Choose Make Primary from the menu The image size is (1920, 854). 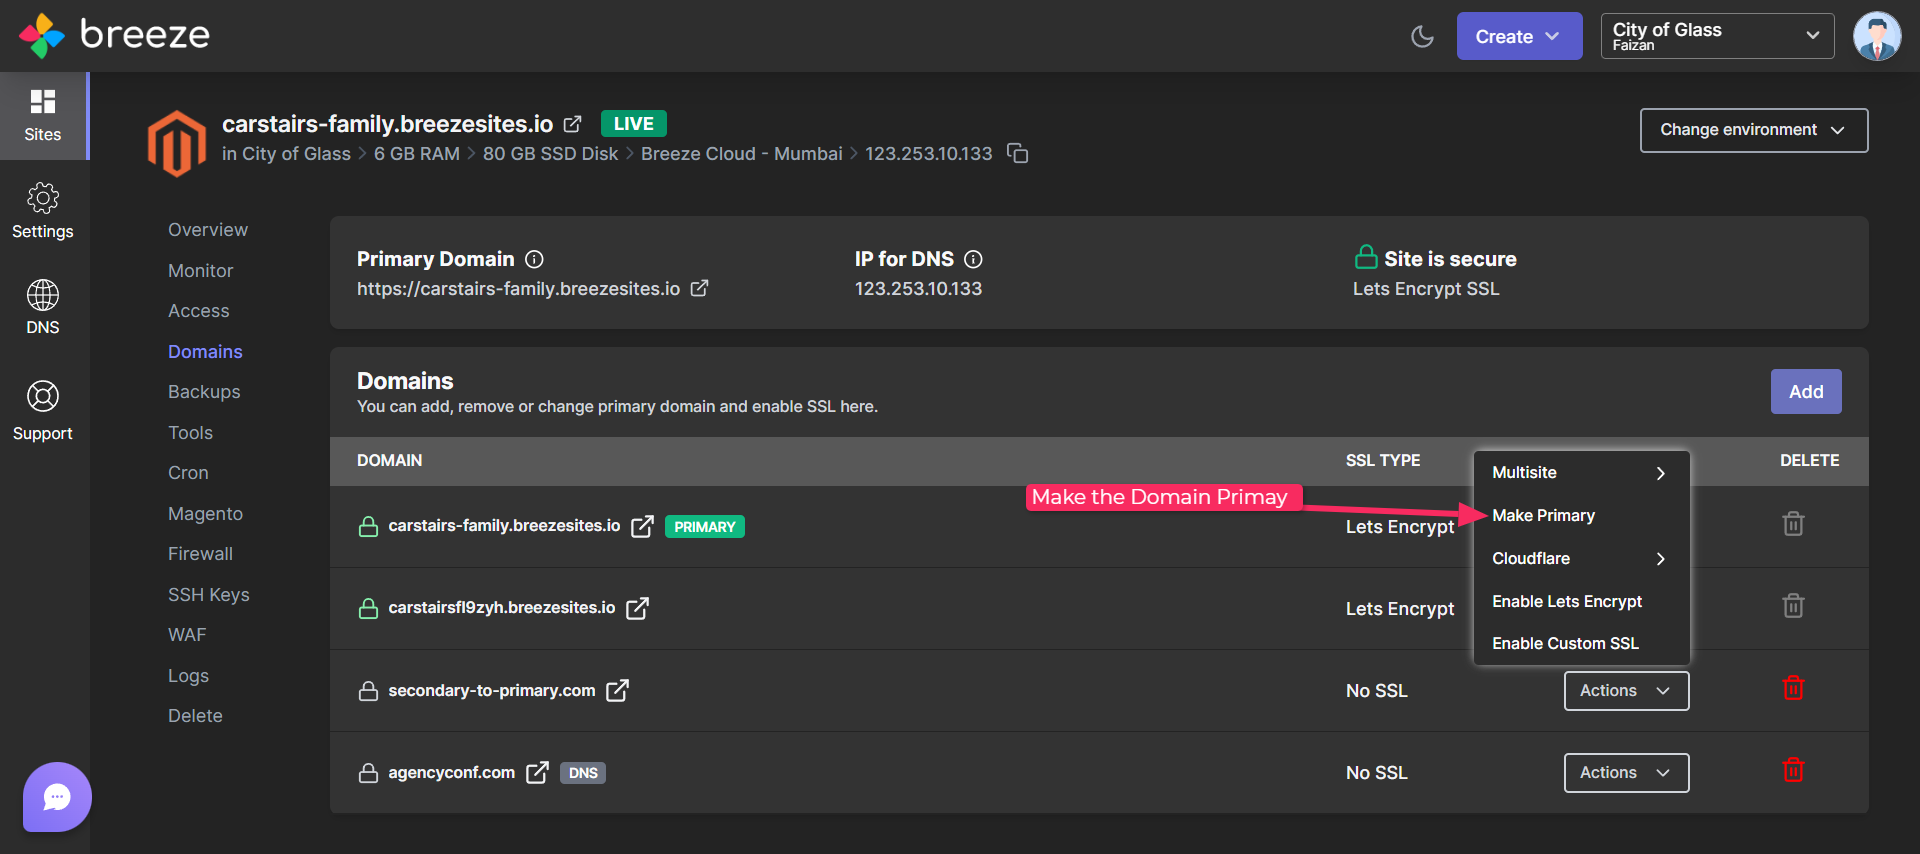1581,516
